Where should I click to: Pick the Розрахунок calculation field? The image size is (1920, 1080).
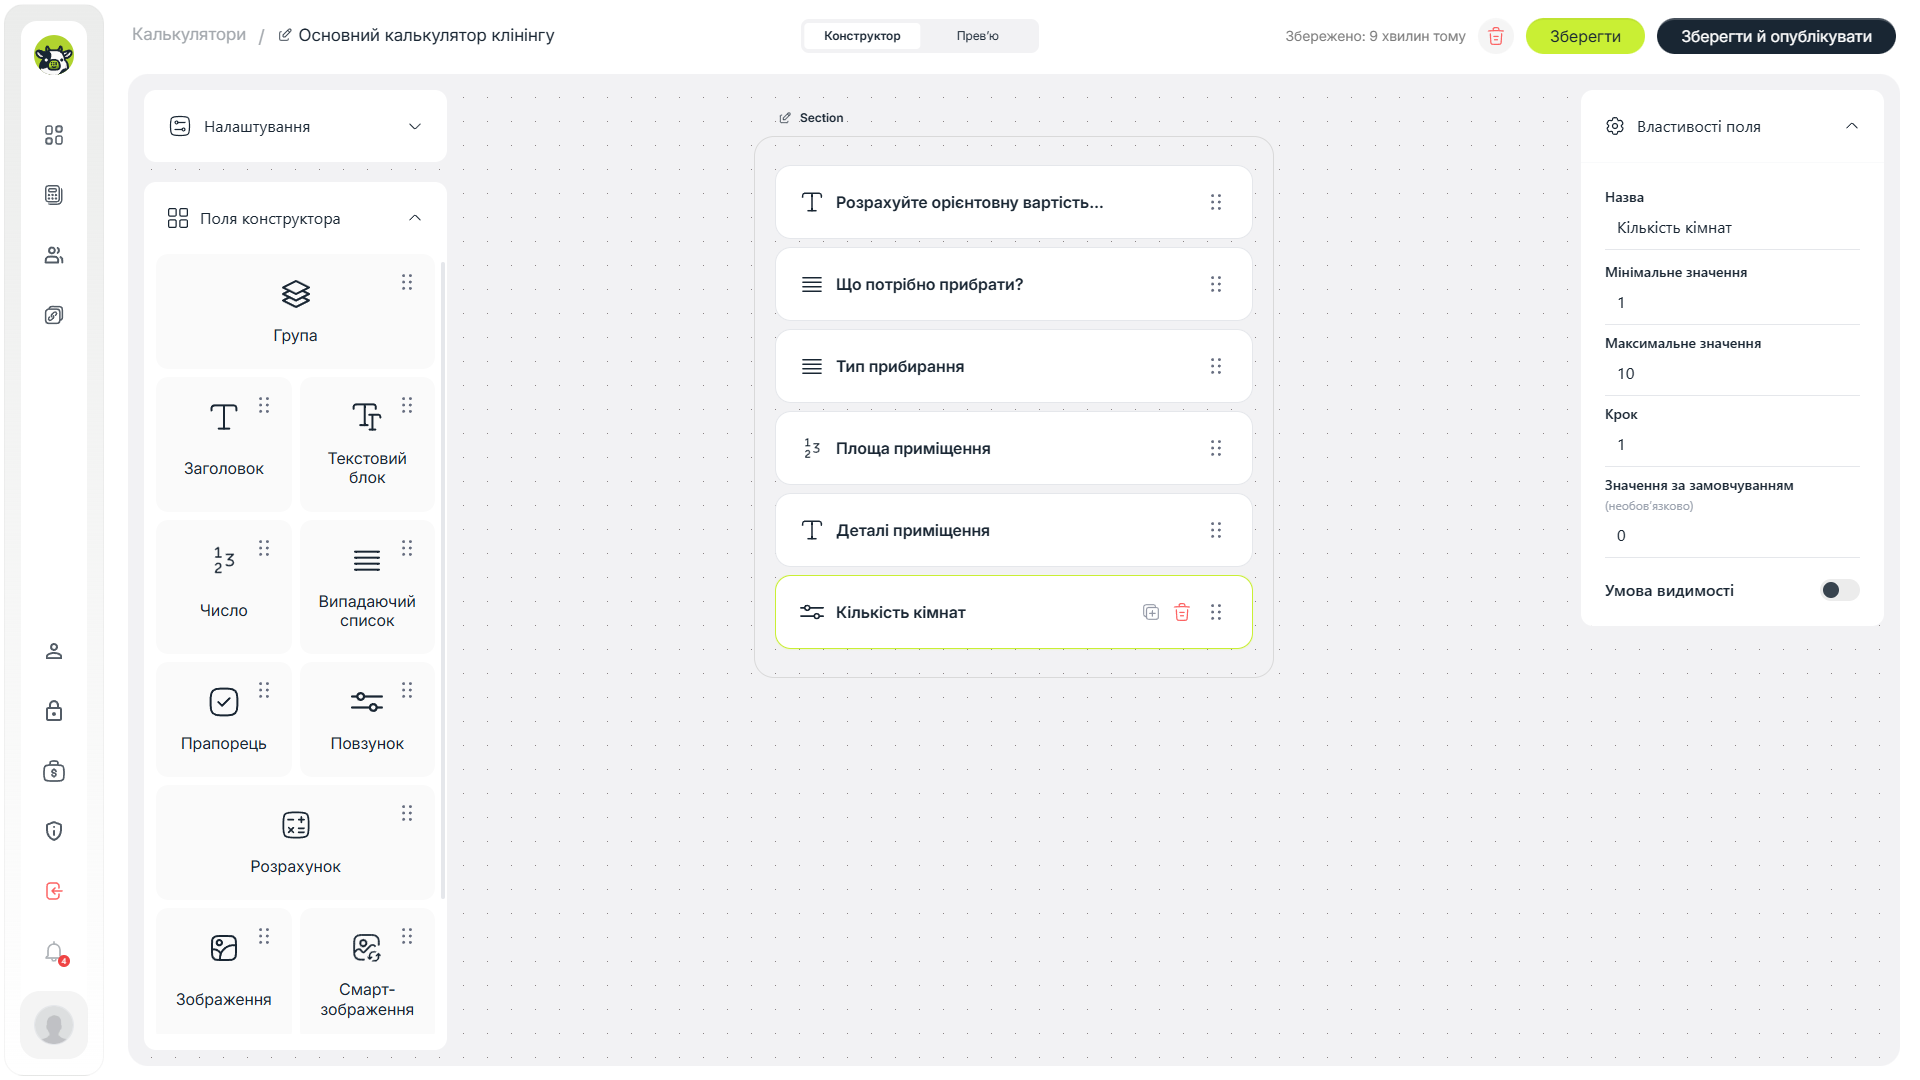pyautogui.click(x=295, y=842)
